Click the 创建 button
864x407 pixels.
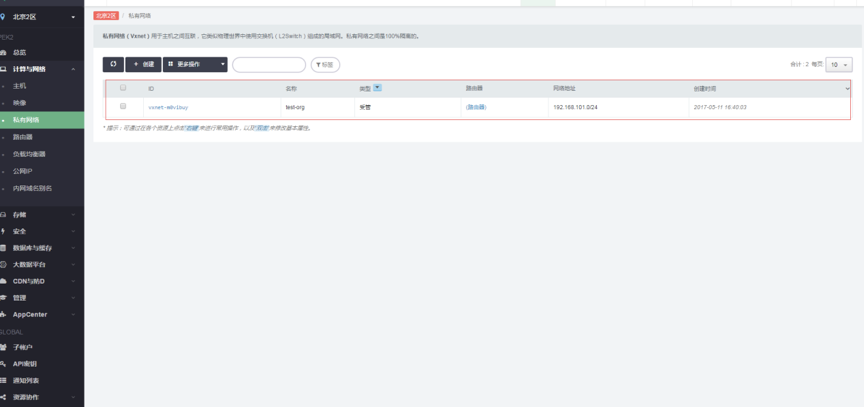click(143, 64)
